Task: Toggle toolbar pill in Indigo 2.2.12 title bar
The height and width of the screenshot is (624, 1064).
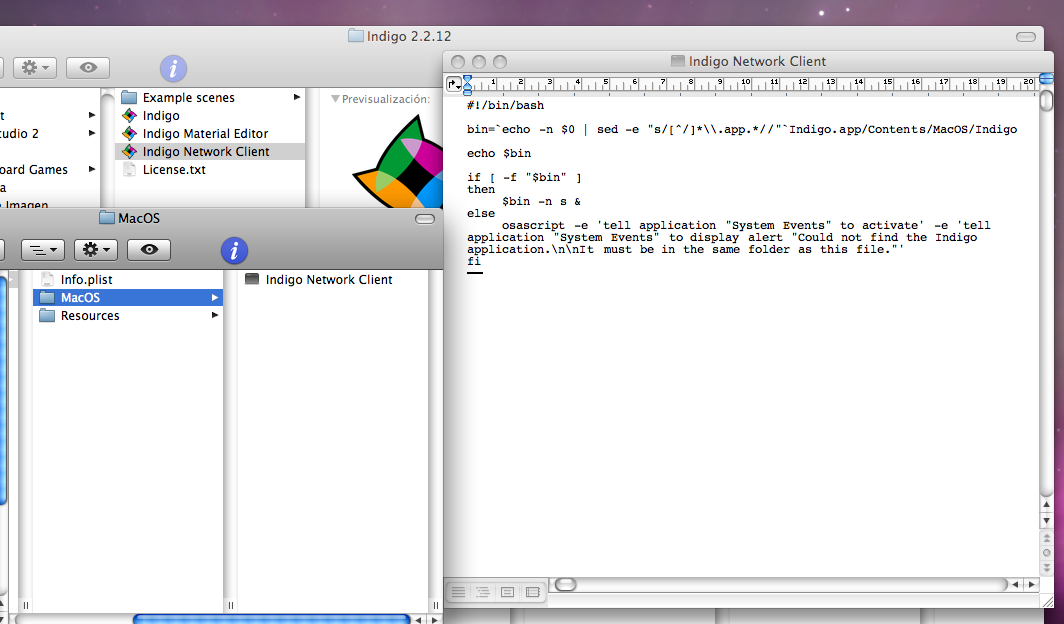Action: pyautogui.click(x=1025, y=37)
